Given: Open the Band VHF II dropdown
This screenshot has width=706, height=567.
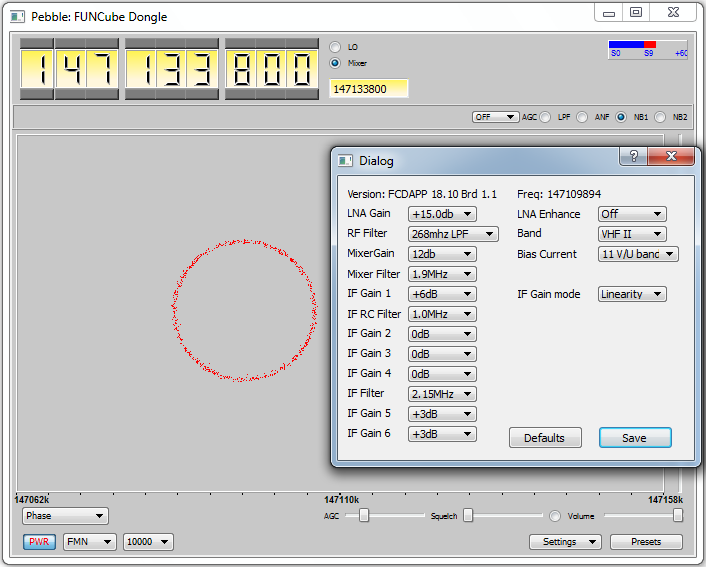Looking at the screenshot, I should [x=632, y=234].
